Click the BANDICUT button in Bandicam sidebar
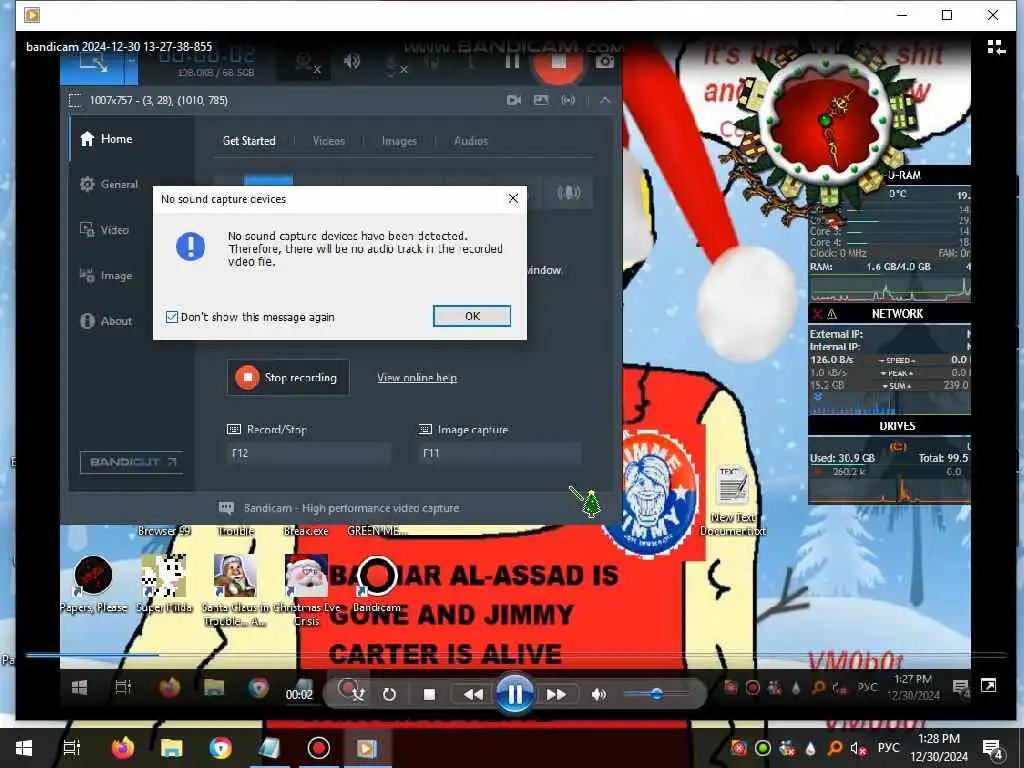Image resolution: width=1024 pixels, height=768 pixels. 133,462
